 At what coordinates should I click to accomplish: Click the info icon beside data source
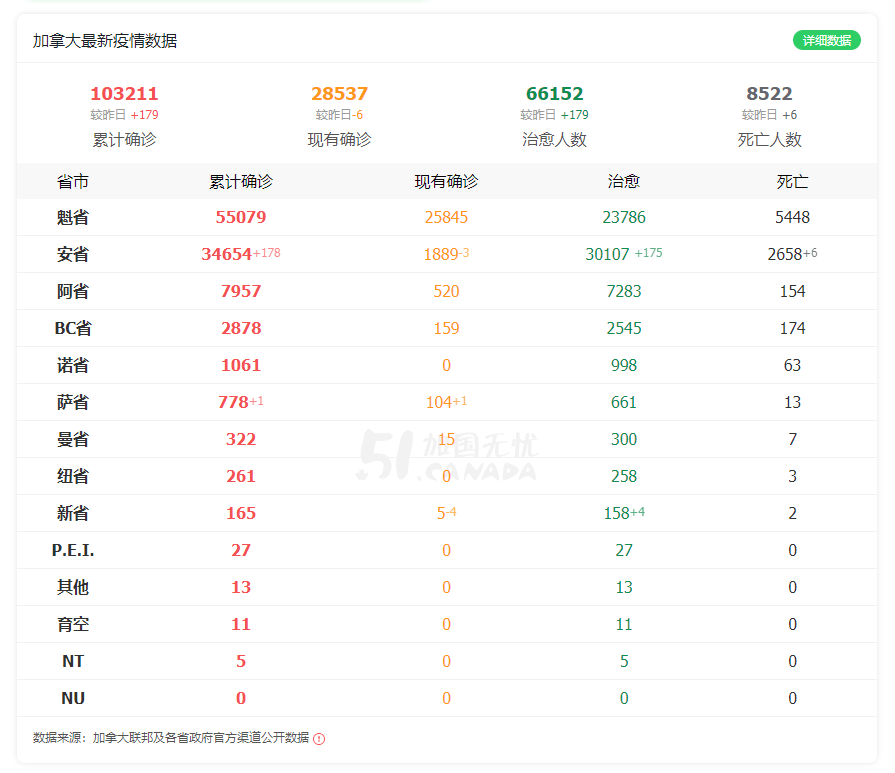tap(319, 739)
